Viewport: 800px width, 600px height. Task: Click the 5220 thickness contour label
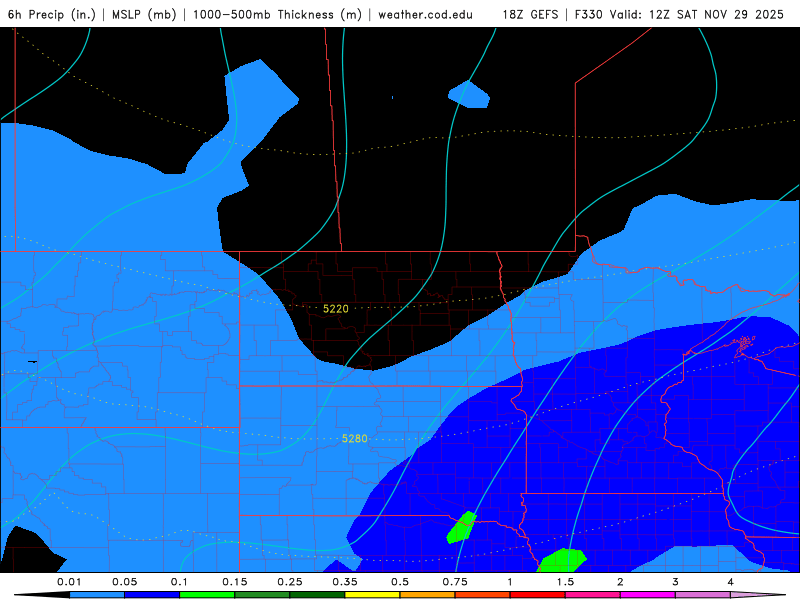click(336, 309)
